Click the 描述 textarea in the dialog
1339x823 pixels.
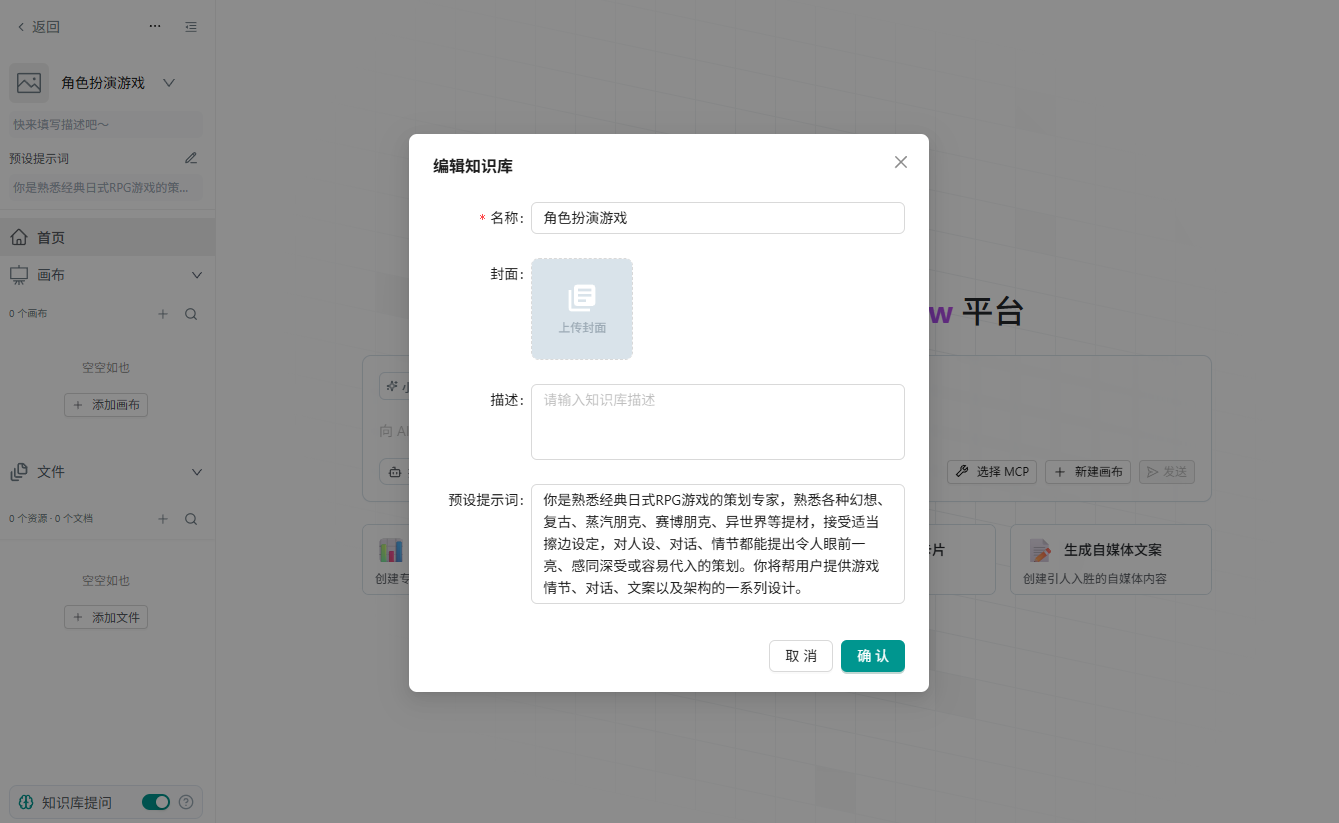tap(718, 422)
